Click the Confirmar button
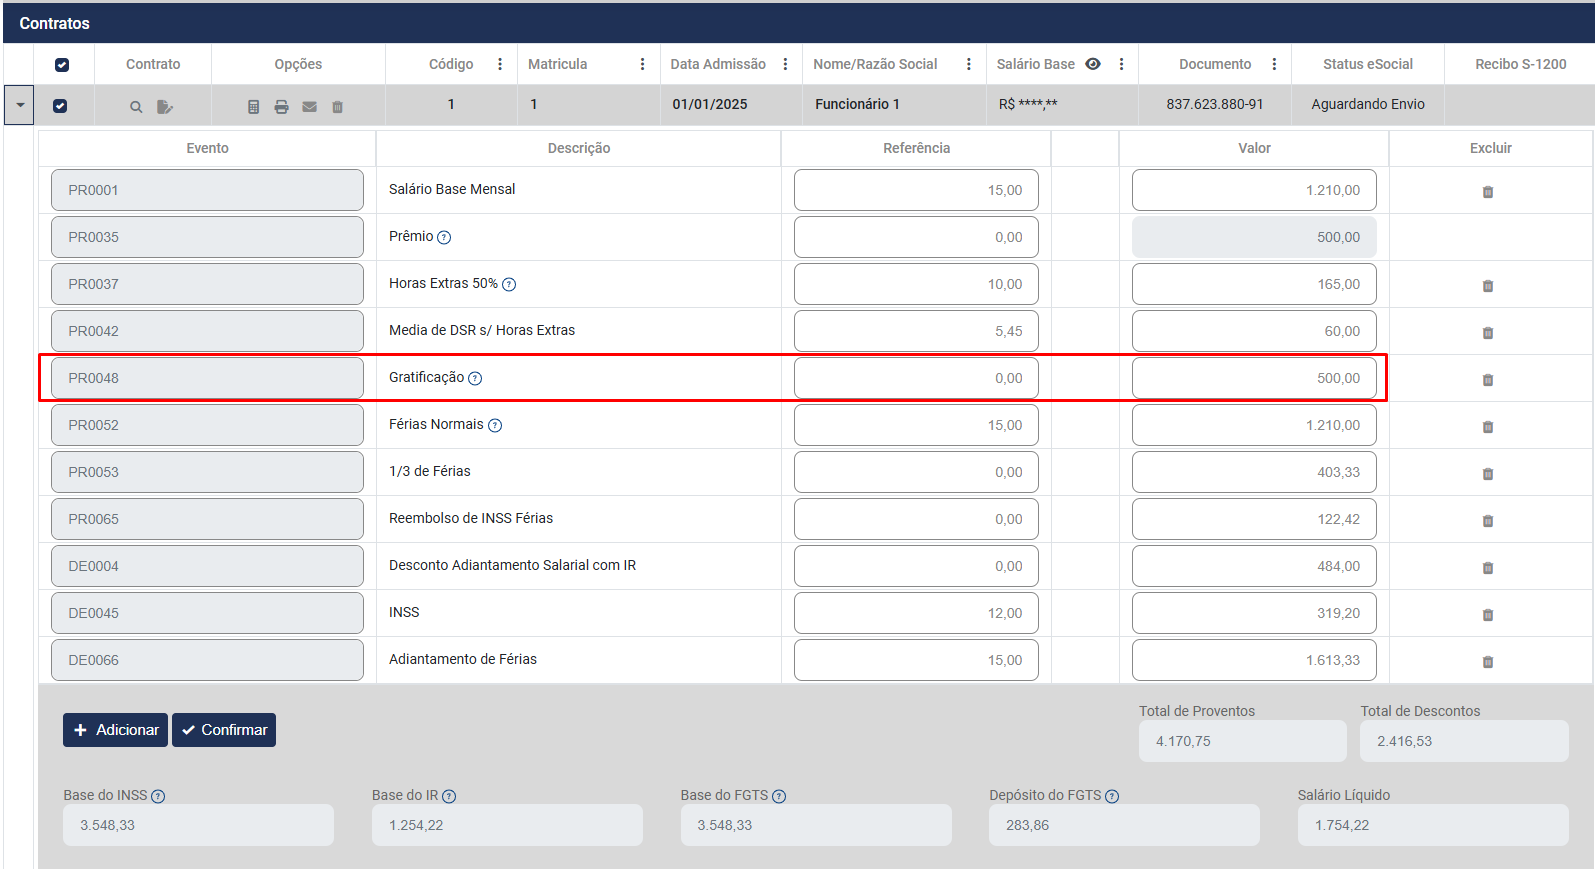This screenshot has width=1595, height=869. (224, 730)
